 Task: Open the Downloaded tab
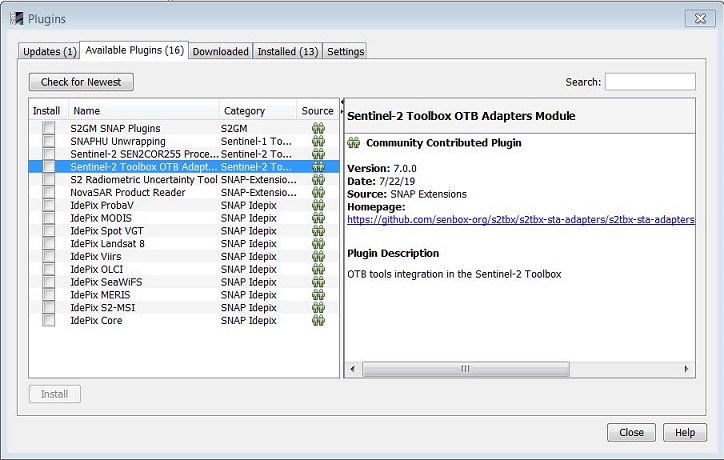[220, 51]
